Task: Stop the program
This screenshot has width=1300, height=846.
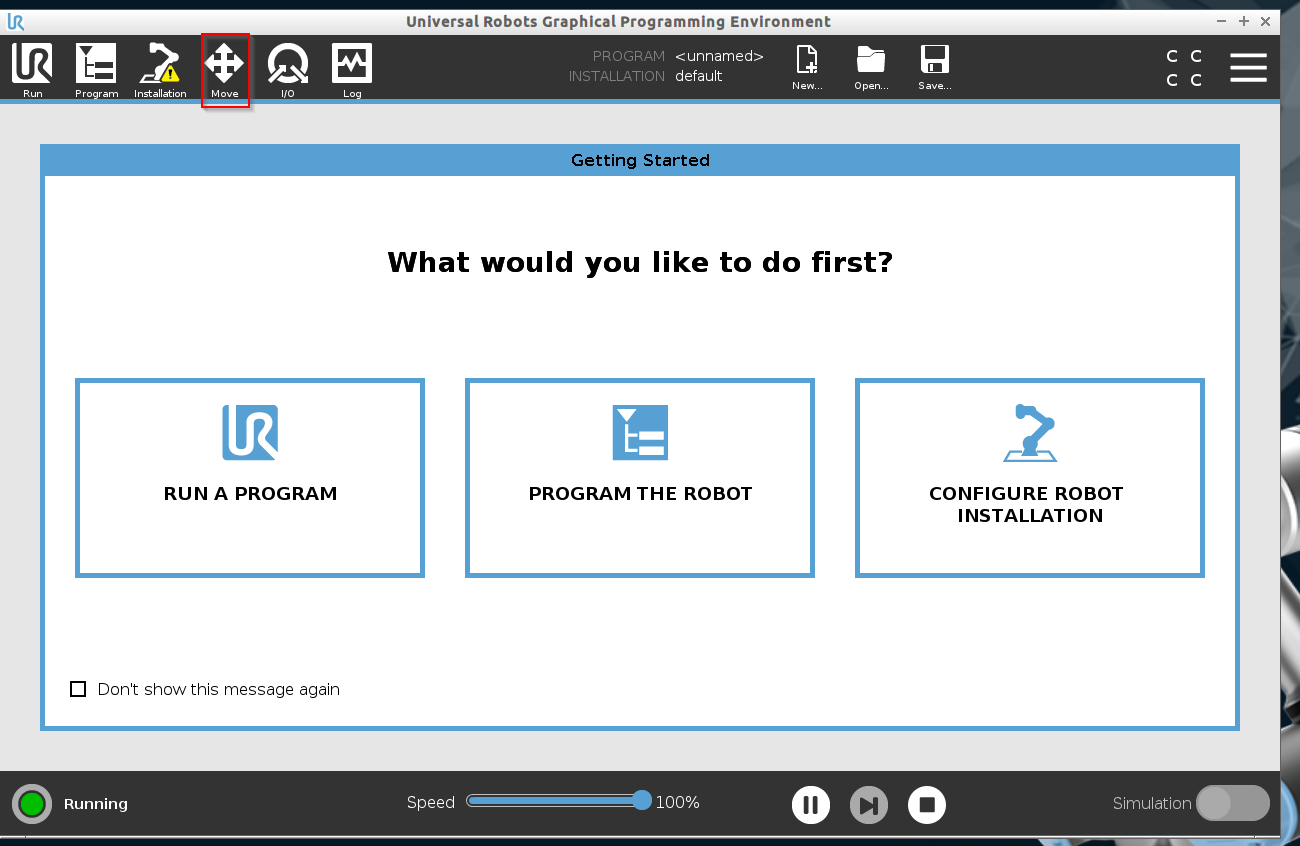Action: 927,804
